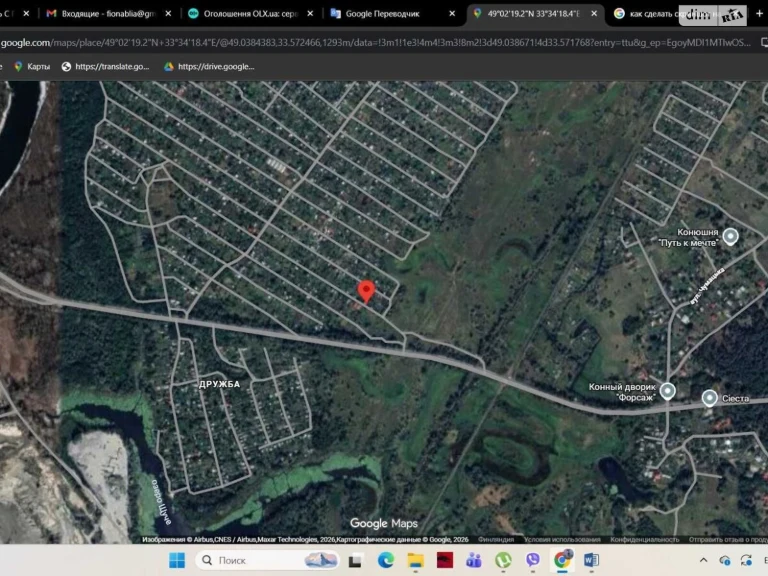Viewport: 768px width, 576px height.
Task: Close the OLX.ua tab
Action: [x=310, y=14]
